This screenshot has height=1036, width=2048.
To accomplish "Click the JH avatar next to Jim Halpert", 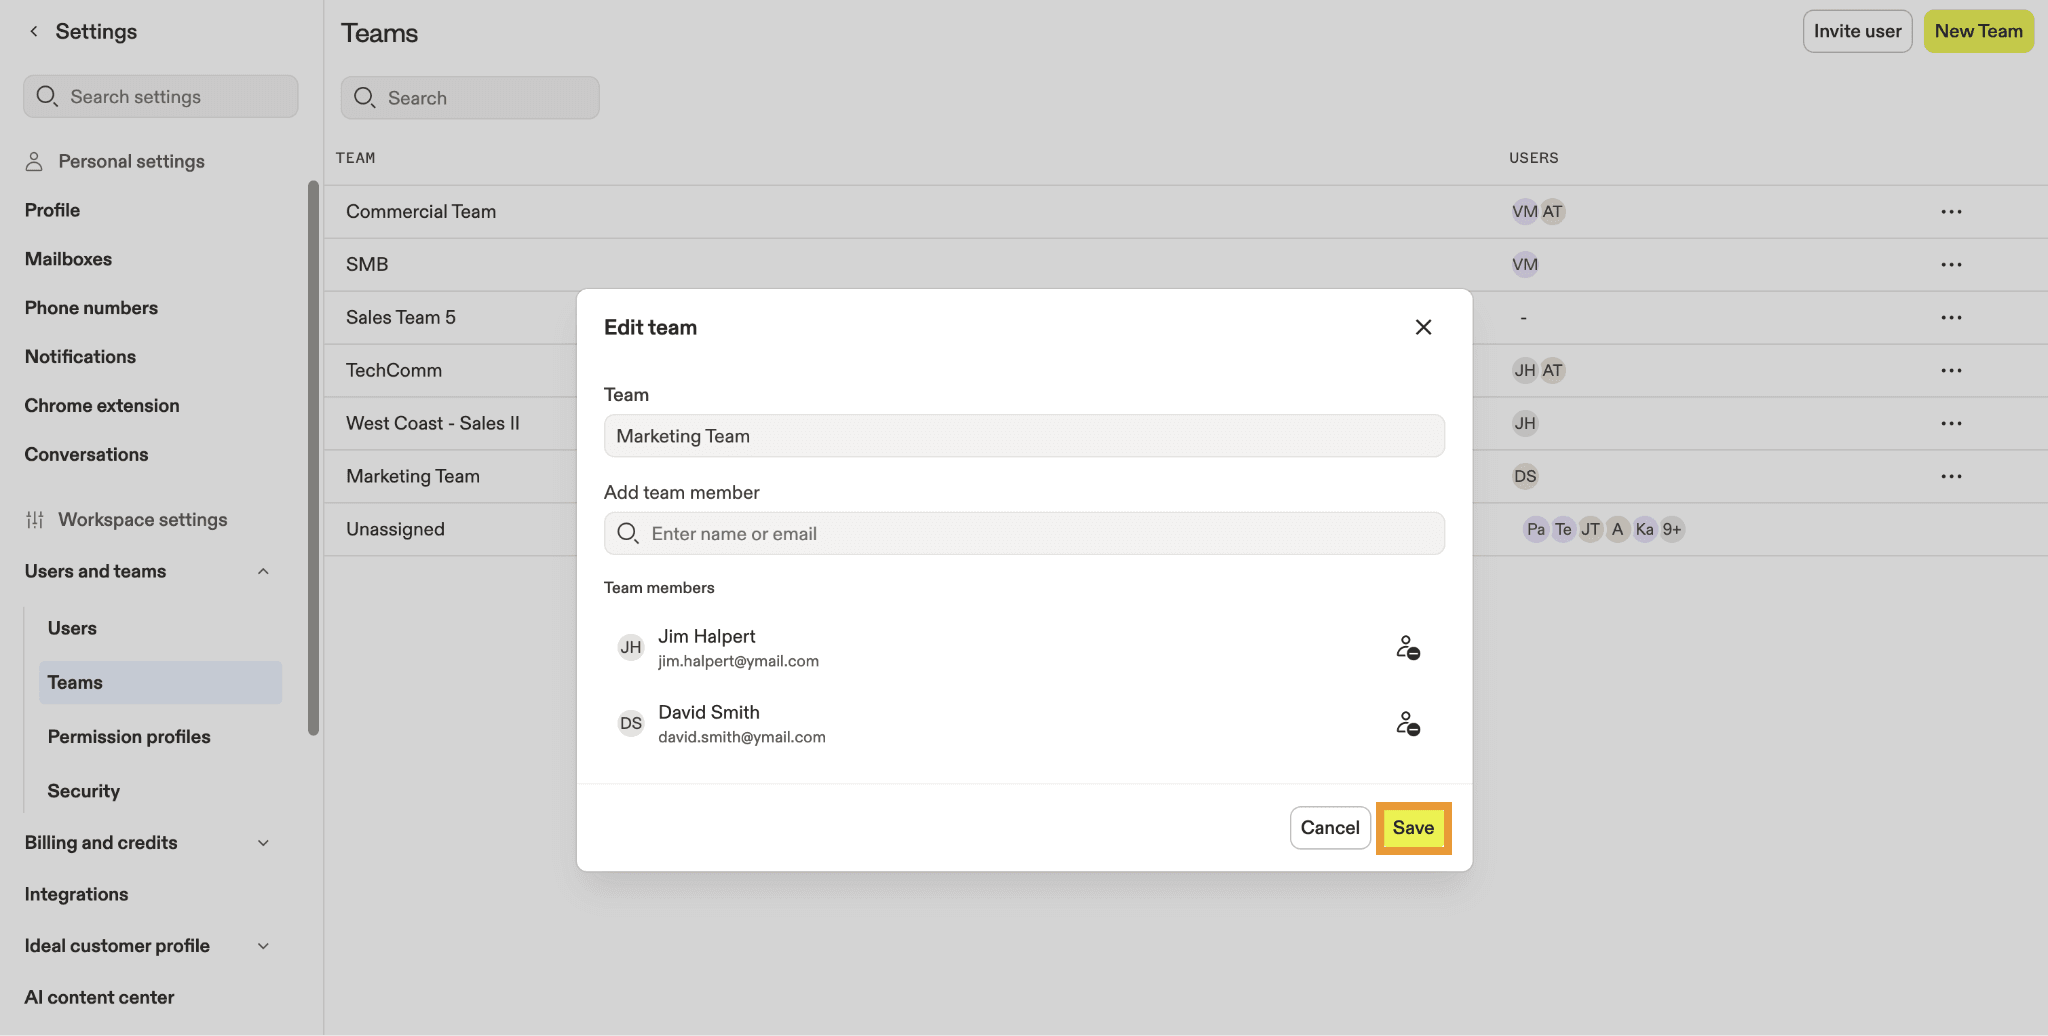I will point(631,648).
